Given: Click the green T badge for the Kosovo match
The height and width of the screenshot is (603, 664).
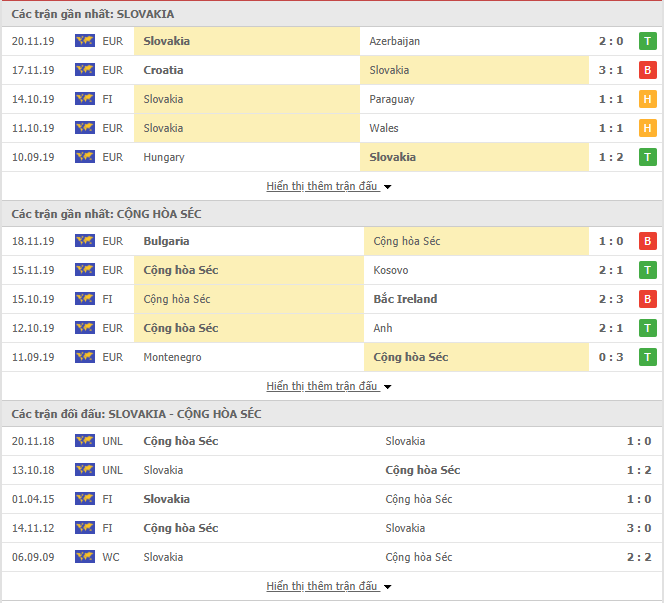Looking at the screenshot, I should point(647,270).
